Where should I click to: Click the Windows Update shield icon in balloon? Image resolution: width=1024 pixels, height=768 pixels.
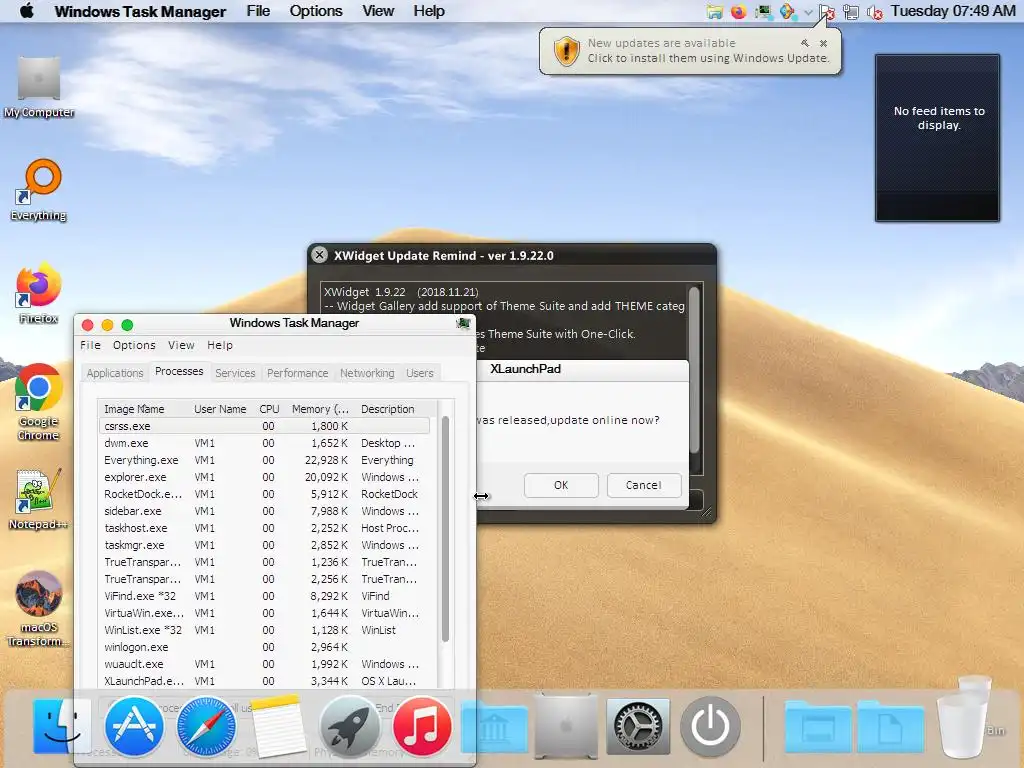point(566,50)
